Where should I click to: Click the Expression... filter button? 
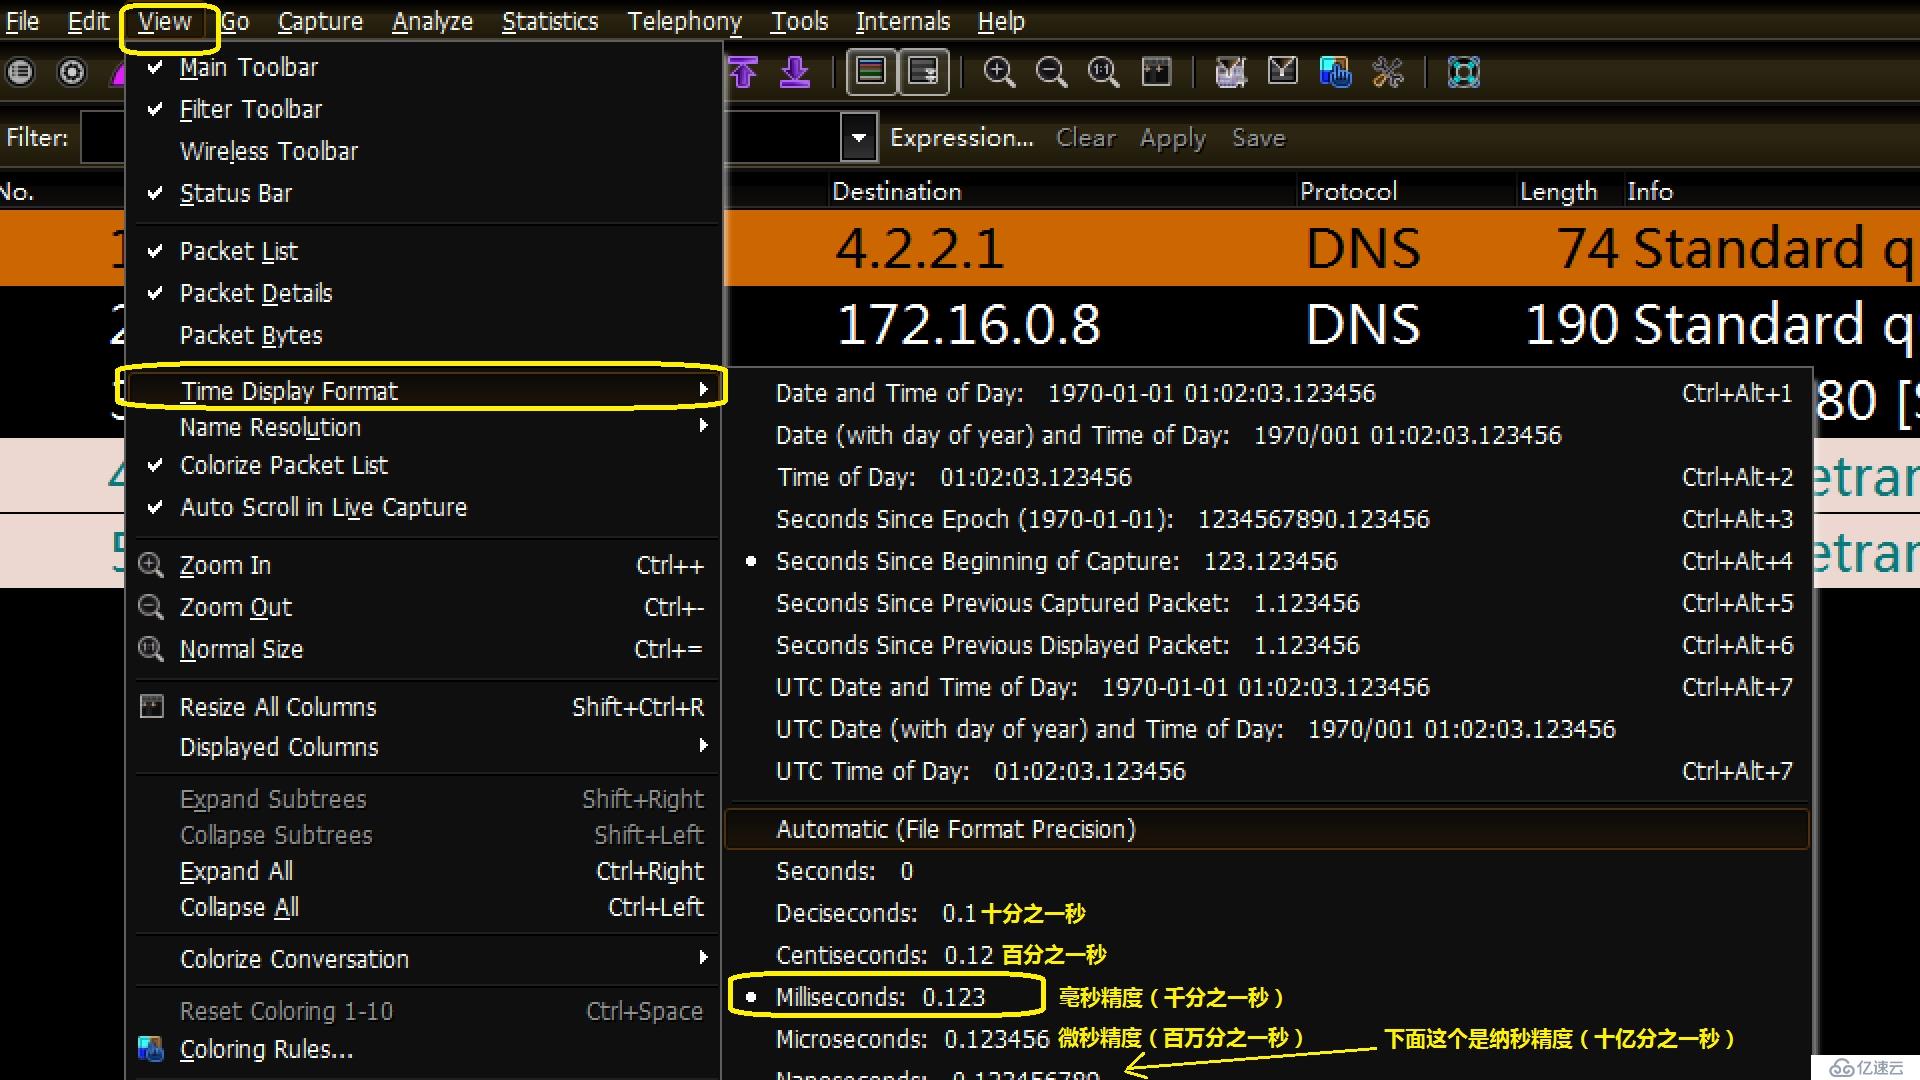(962, 138)
